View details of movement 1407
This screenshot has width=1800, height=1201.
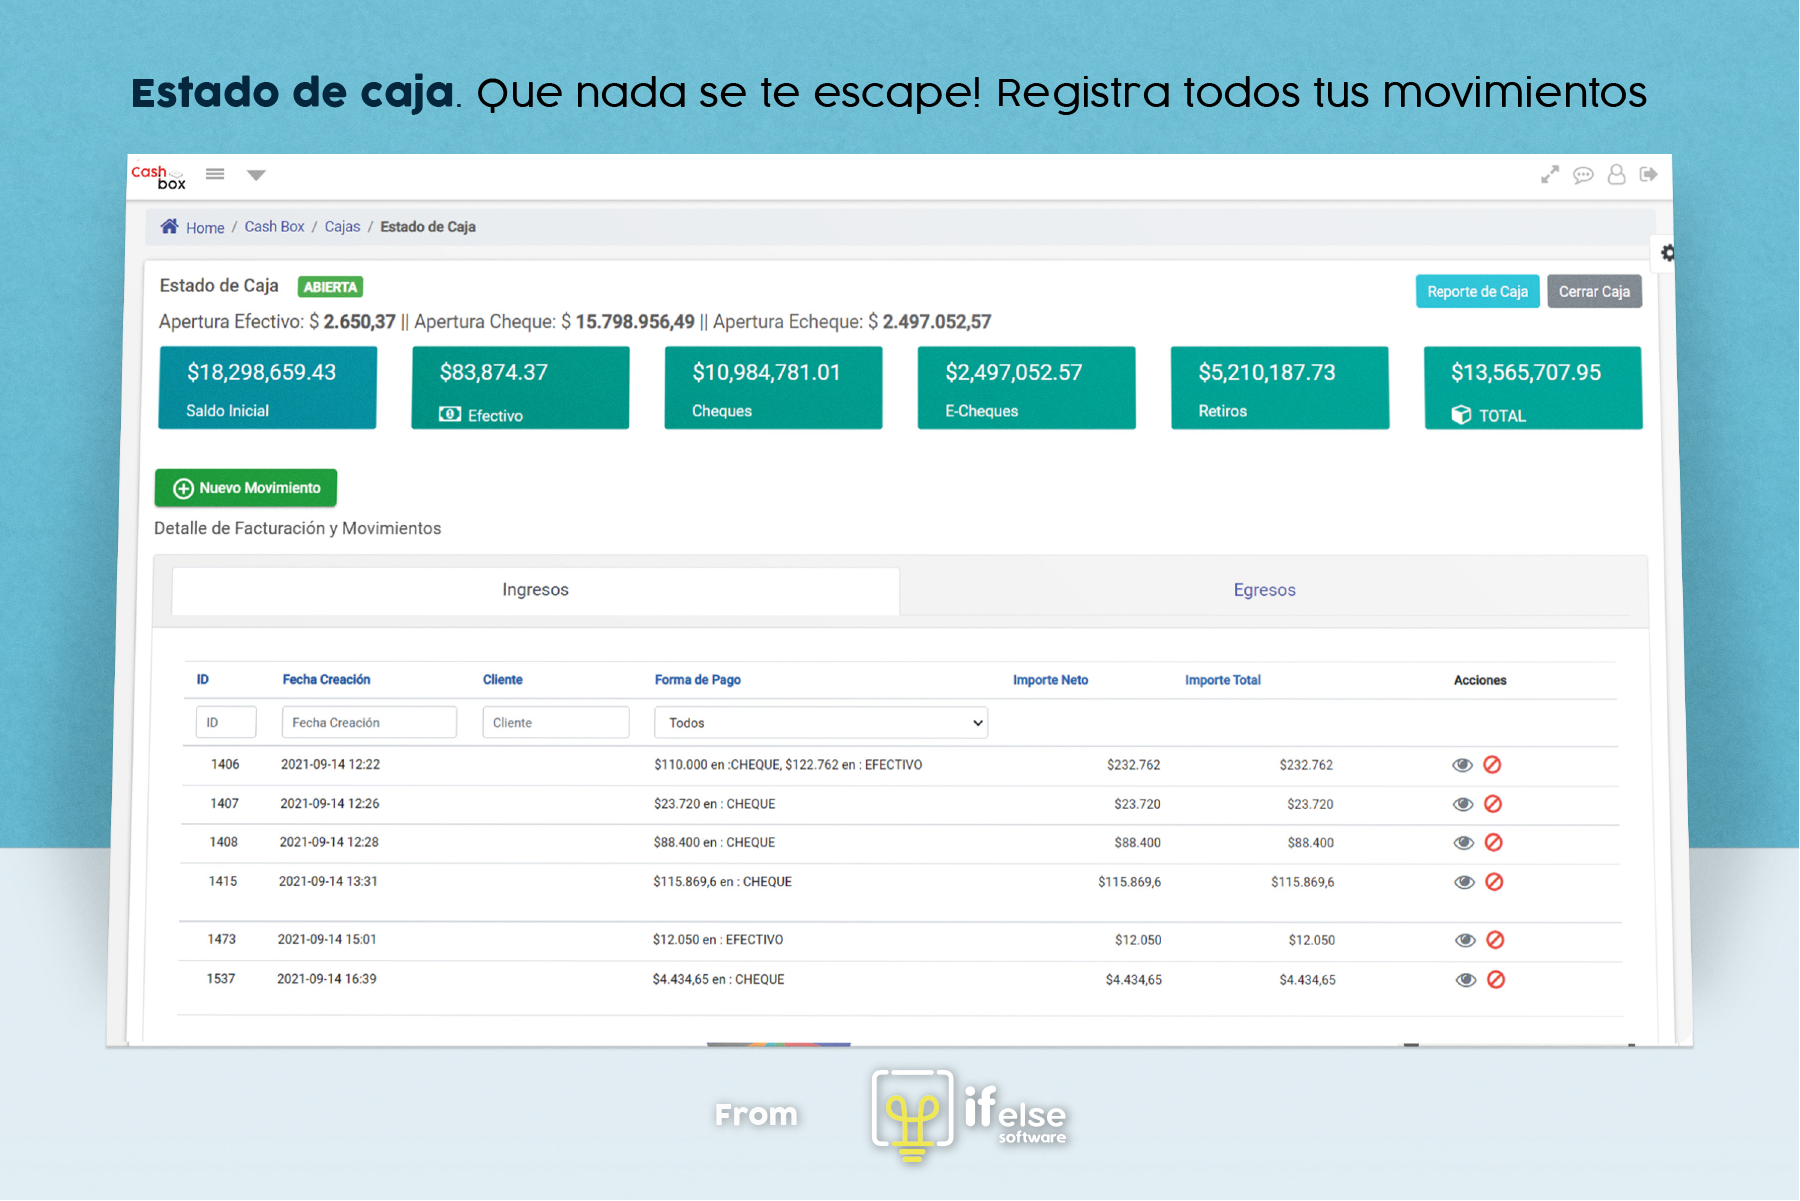pos(1463,804)
